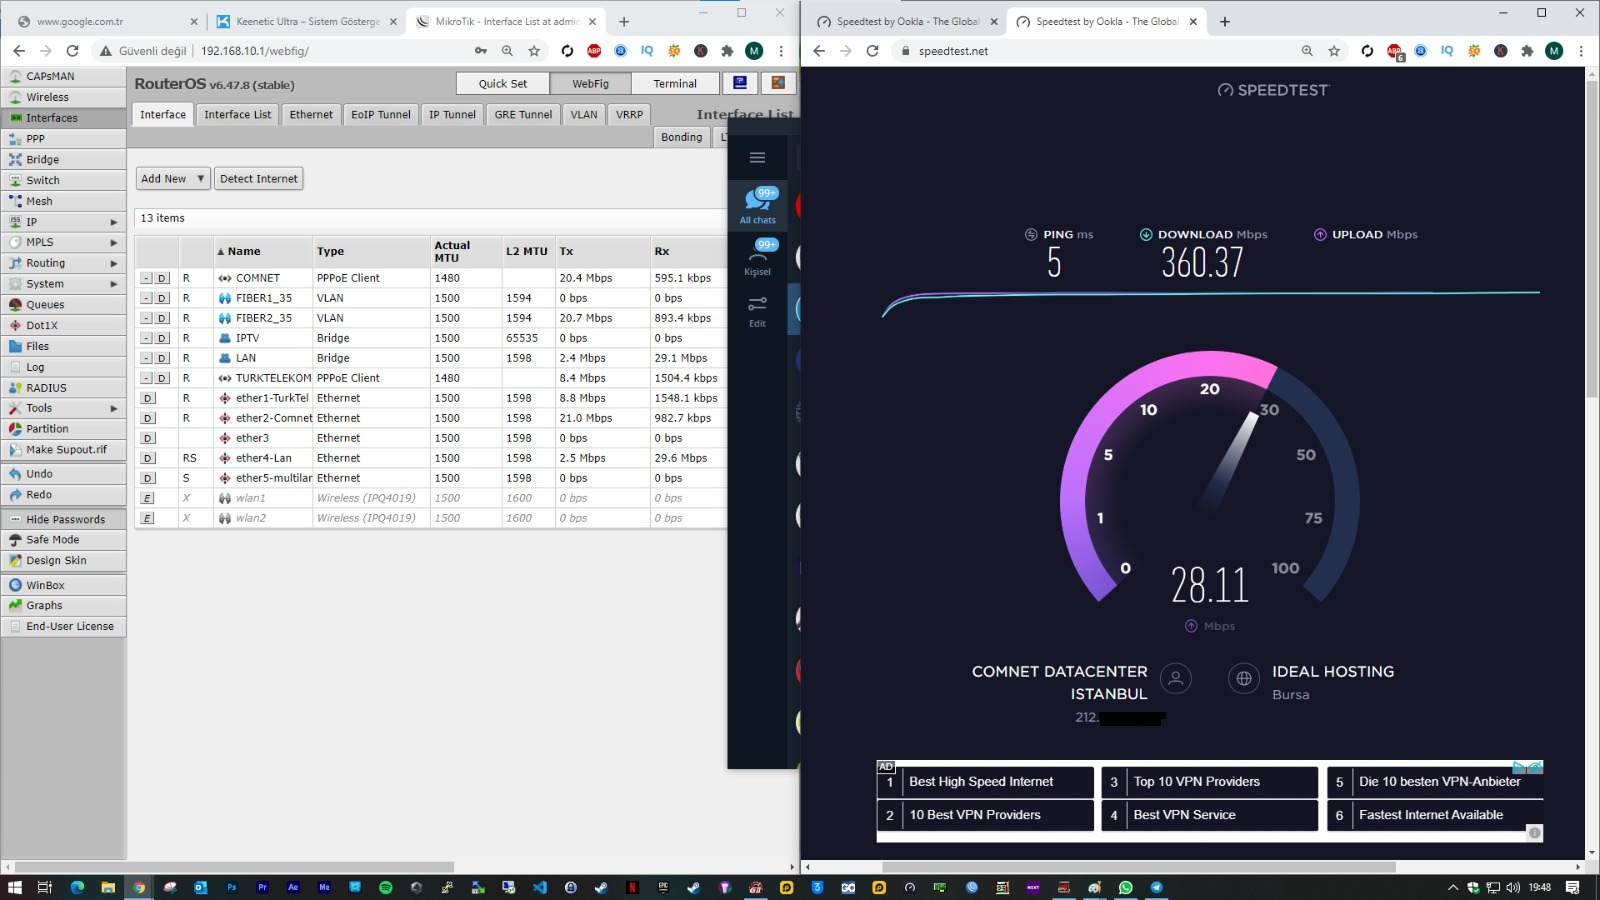Viewport: 1600px width, 900px height.
Task: Switch to the VLAN tab
Action: coord(584,115)
